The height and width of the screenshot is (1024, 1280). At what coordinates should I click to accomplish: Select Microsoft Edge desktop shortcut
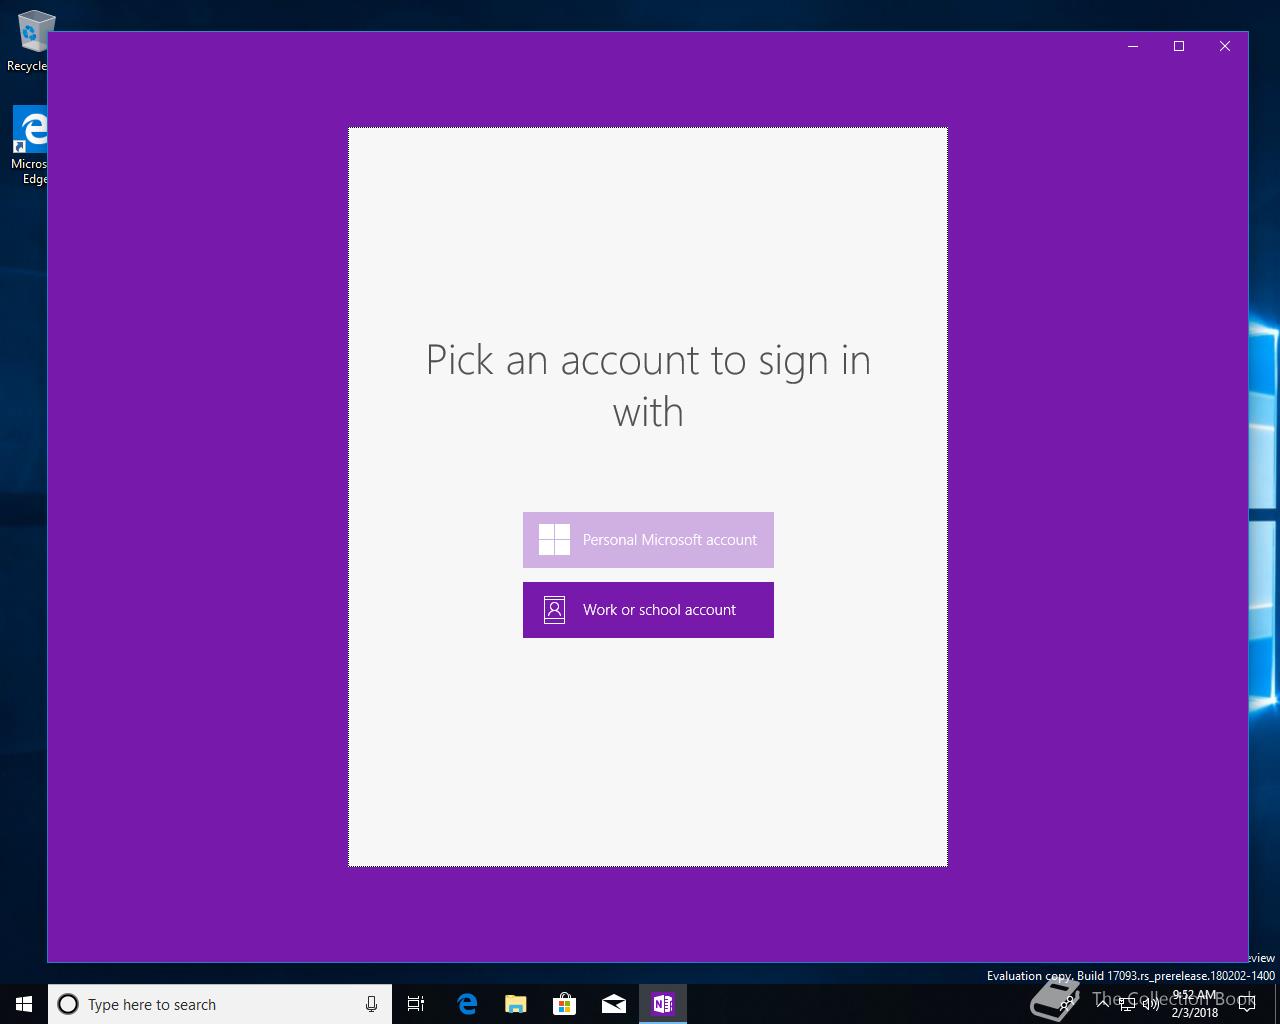(x=30, y=146)
